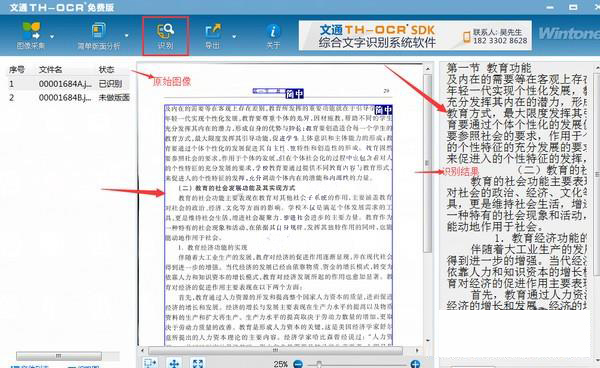
Task: Zoom out with the minus button
Action: 298,364
